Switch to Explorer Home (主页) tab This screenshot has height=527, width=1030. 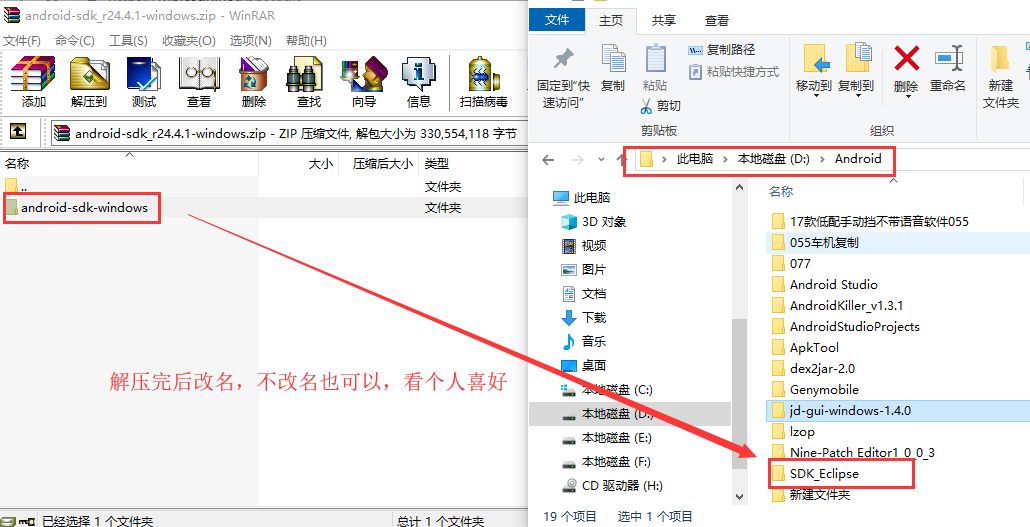pos(611,20)
